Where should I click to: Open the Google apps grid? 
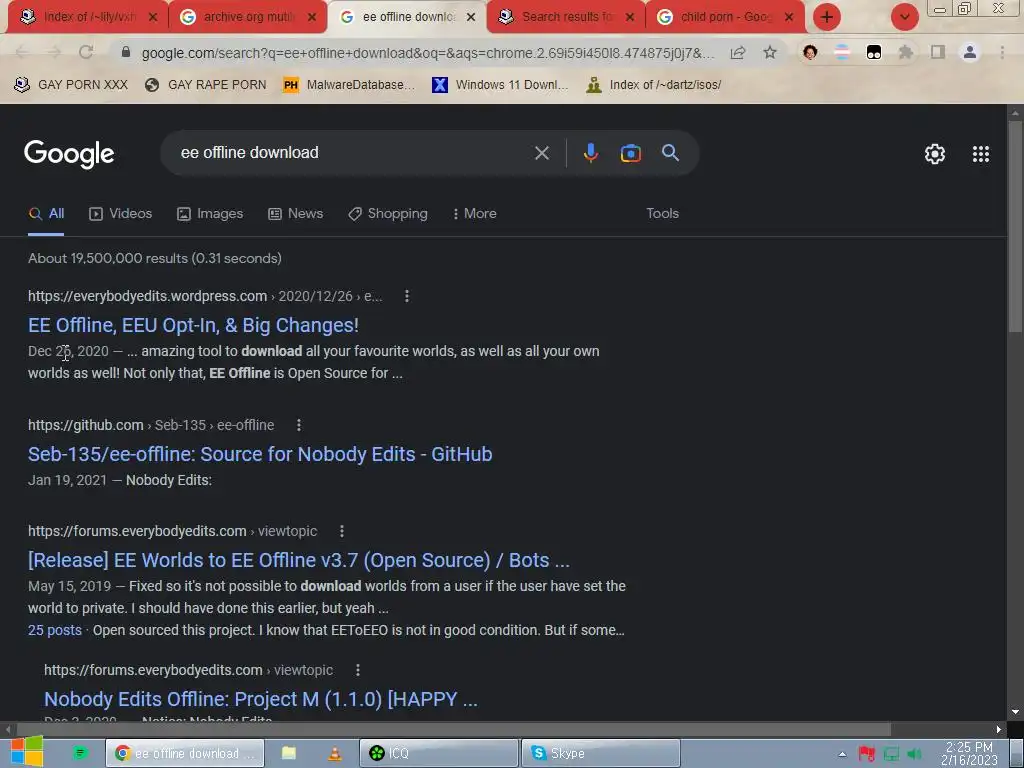[980, 154]
